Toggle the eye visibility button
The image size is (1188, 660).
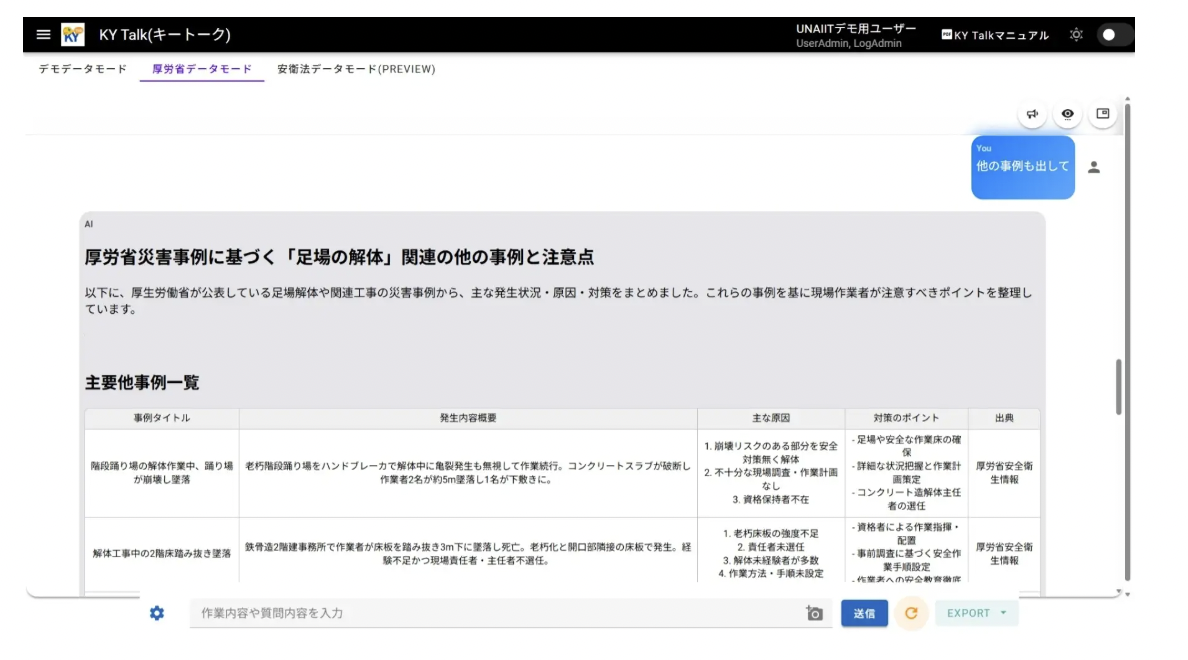(1068, 114)
